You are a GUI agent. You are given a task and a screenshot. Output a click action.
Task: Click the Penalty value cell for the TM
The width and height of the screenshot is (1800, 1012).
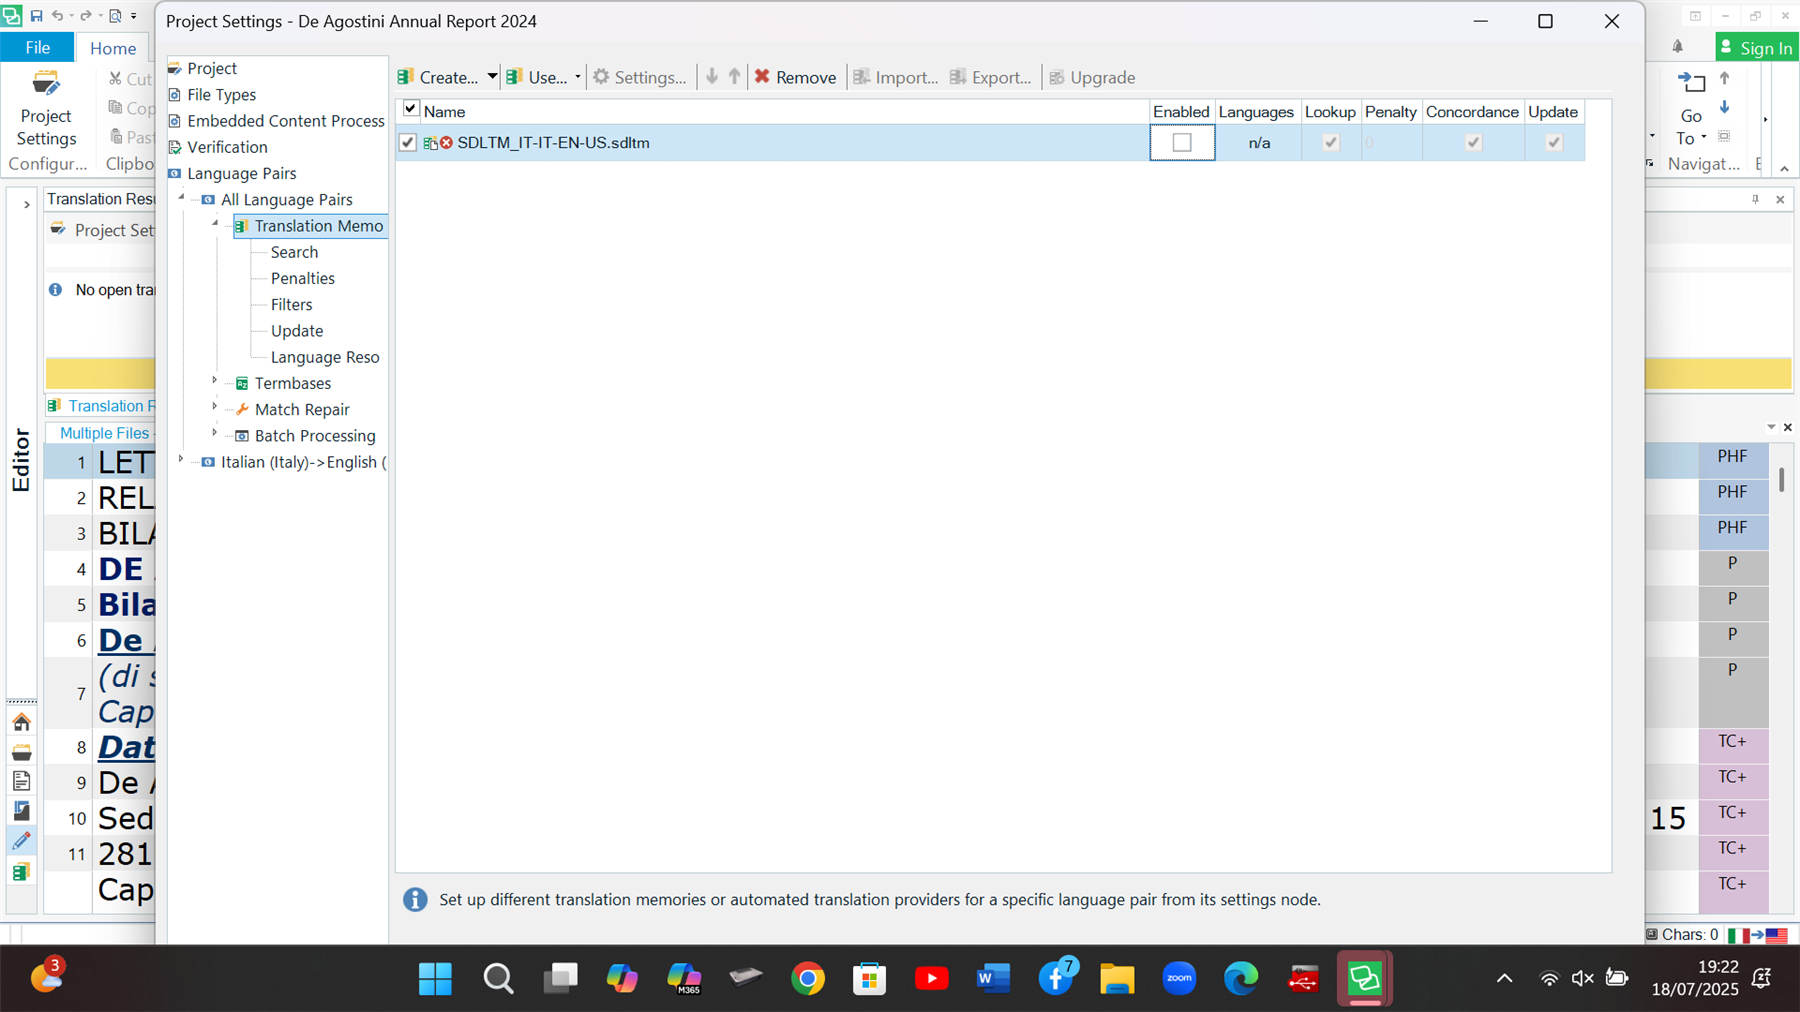[x=1391, y=143]
